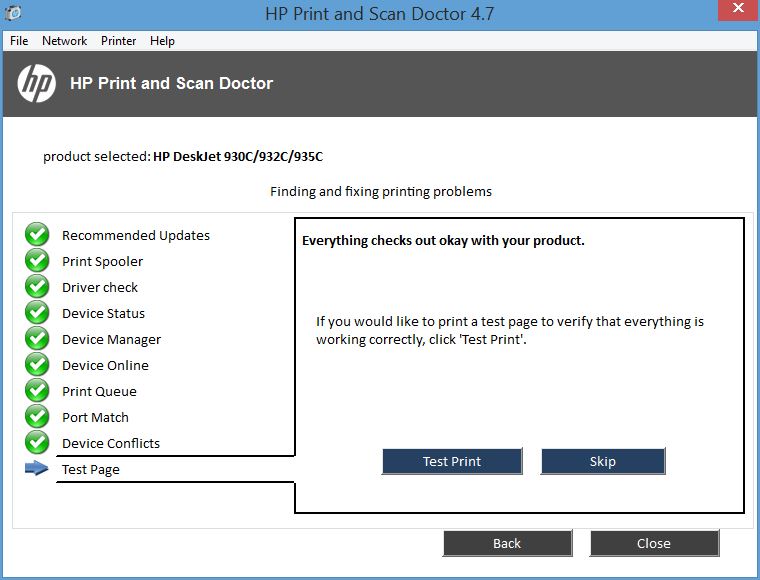Click green check beside Recommended Updates
760x580 pixels.
37,235
